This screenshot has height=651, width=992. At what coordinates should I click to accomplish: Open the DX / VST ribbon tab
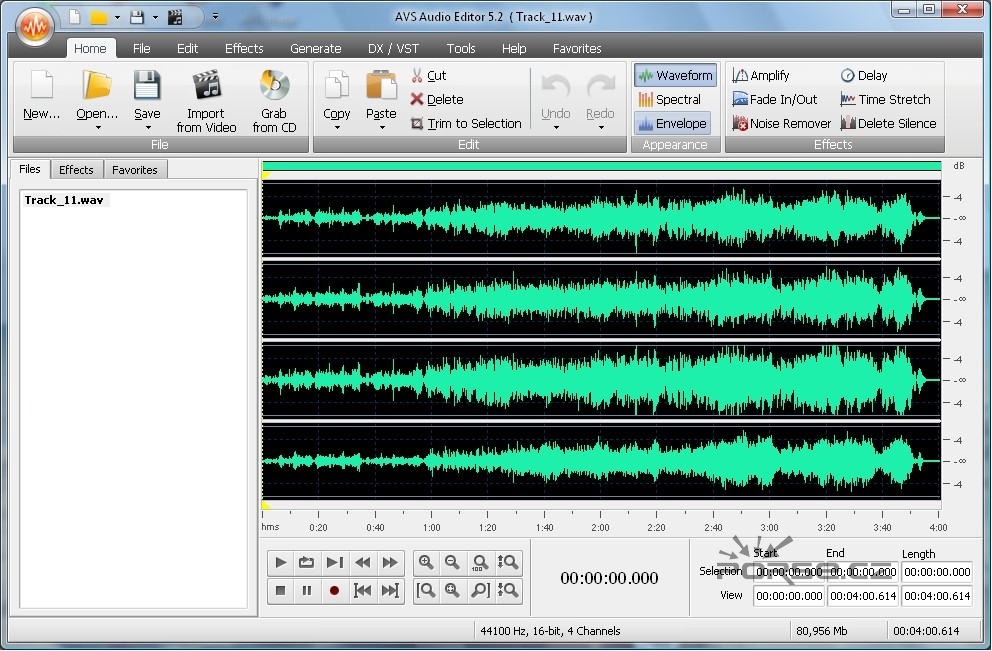394,48
